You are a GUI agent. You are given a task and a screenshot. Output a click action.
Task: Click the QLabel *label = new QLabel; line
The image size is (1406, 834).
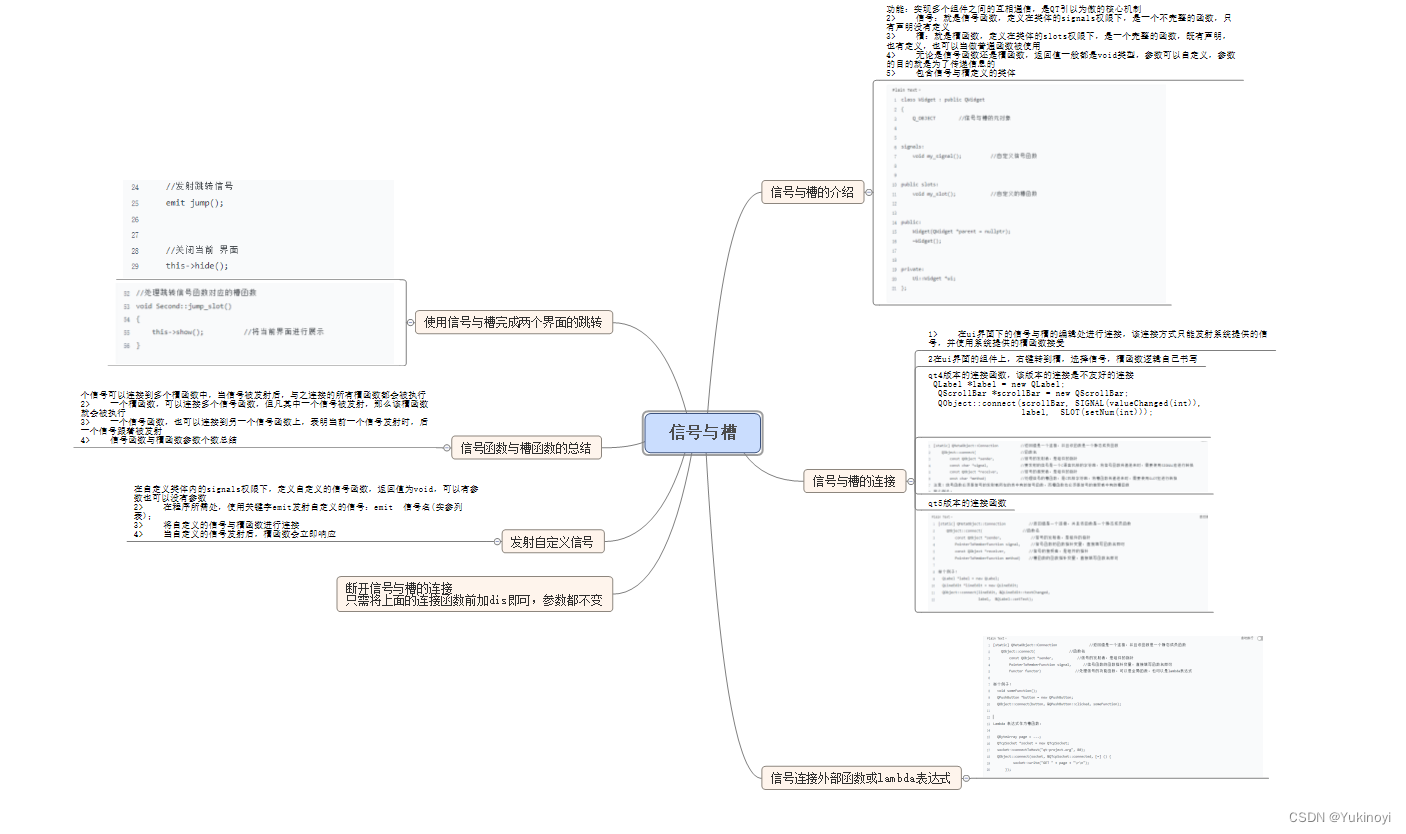pyautogui.click(x=998, y=385)
